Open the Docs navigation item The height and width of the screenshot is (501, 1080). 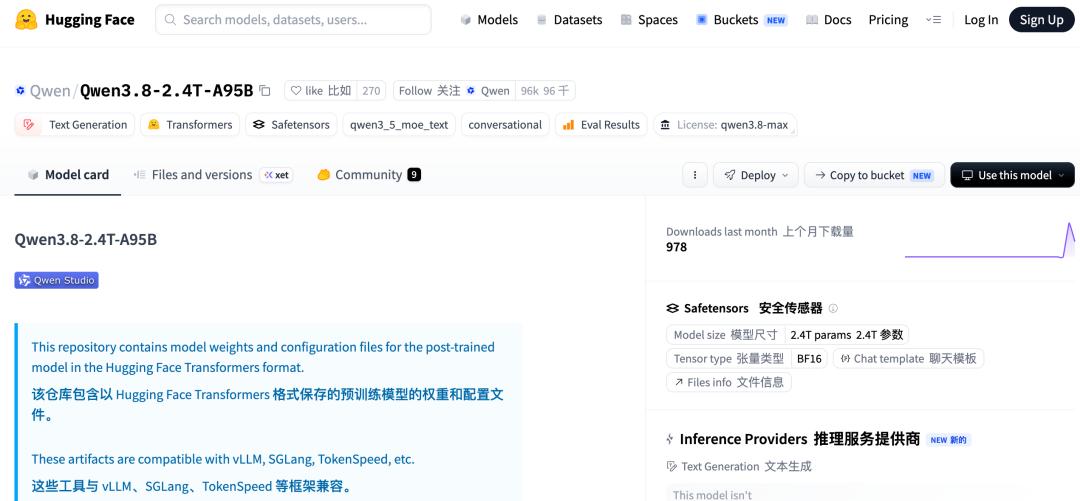(829, 20)
